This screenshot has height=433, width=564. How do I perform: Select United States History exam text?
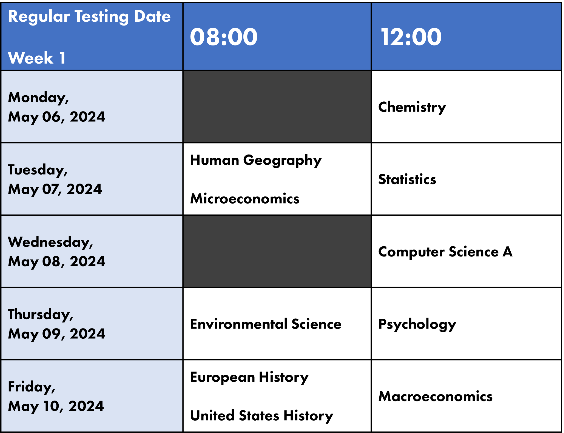click(261, 416)
